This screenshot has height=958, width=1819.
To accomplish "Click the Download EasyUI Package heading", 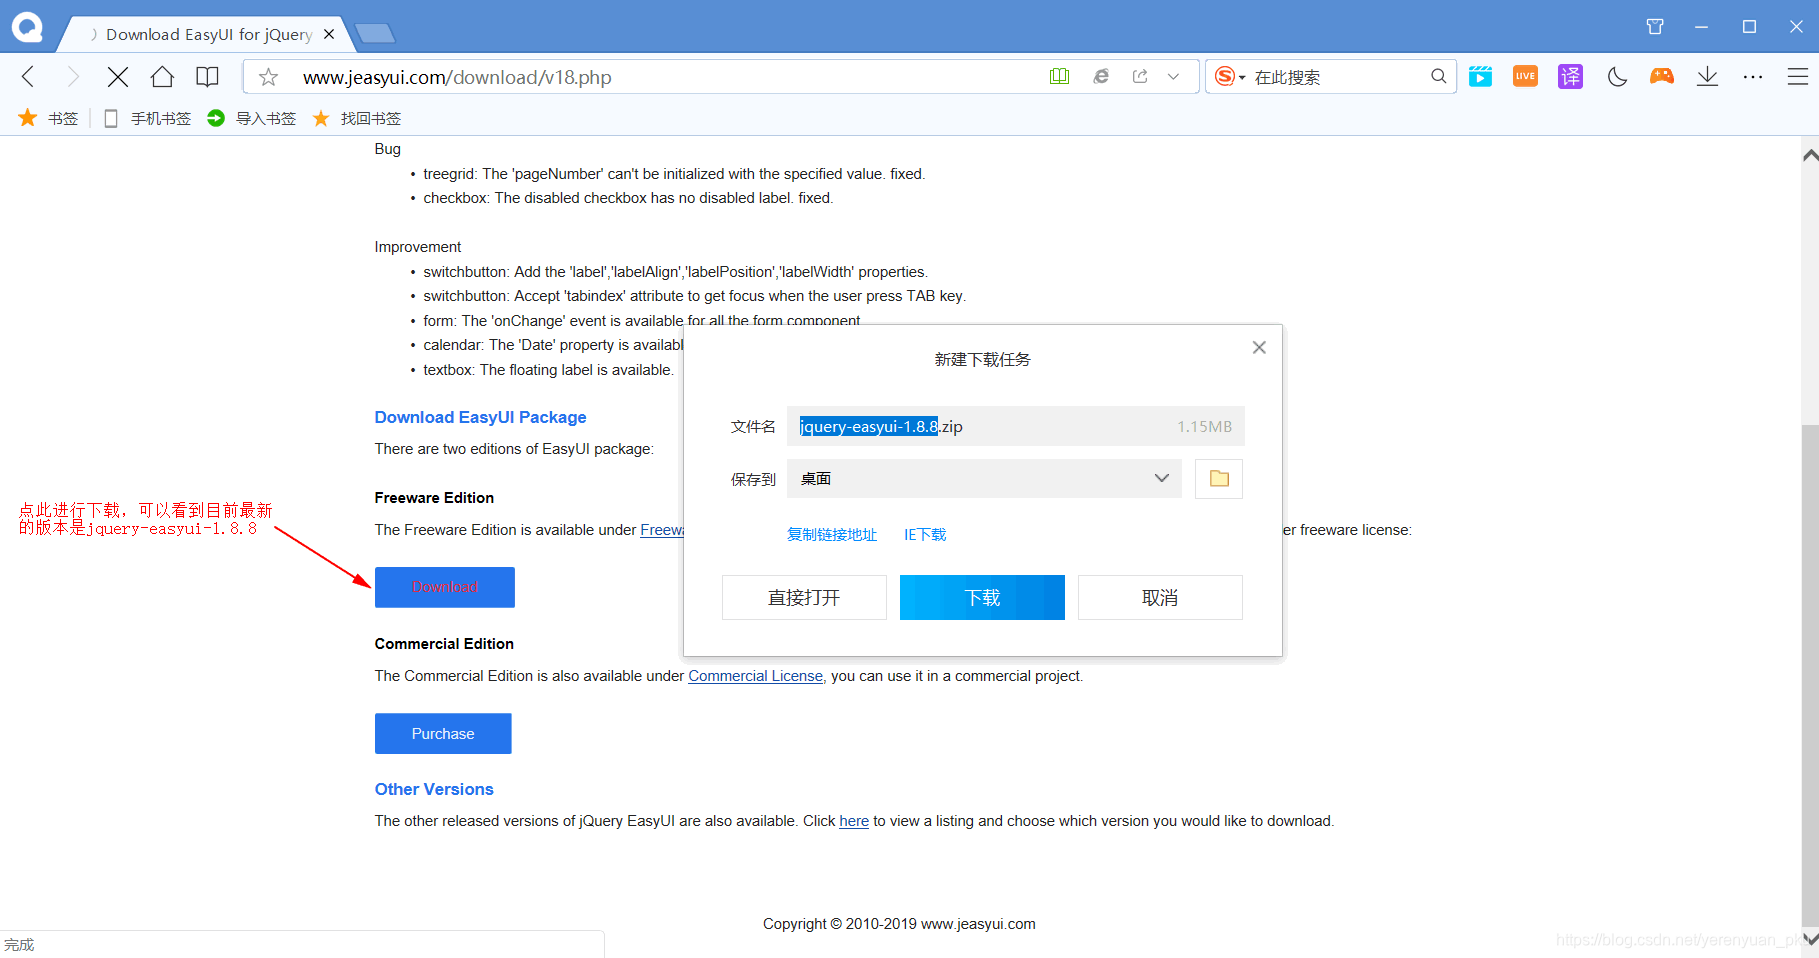I will [x=480, y=417].
